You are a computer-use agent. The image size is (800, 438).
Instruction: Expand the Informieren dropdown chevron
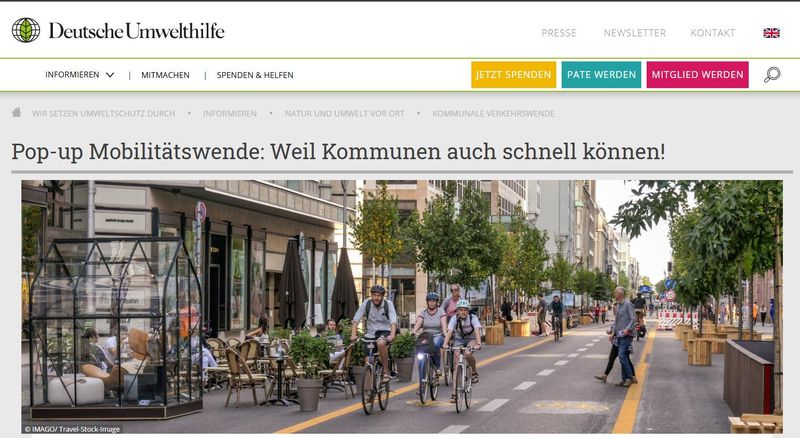[x=110, y=75]
